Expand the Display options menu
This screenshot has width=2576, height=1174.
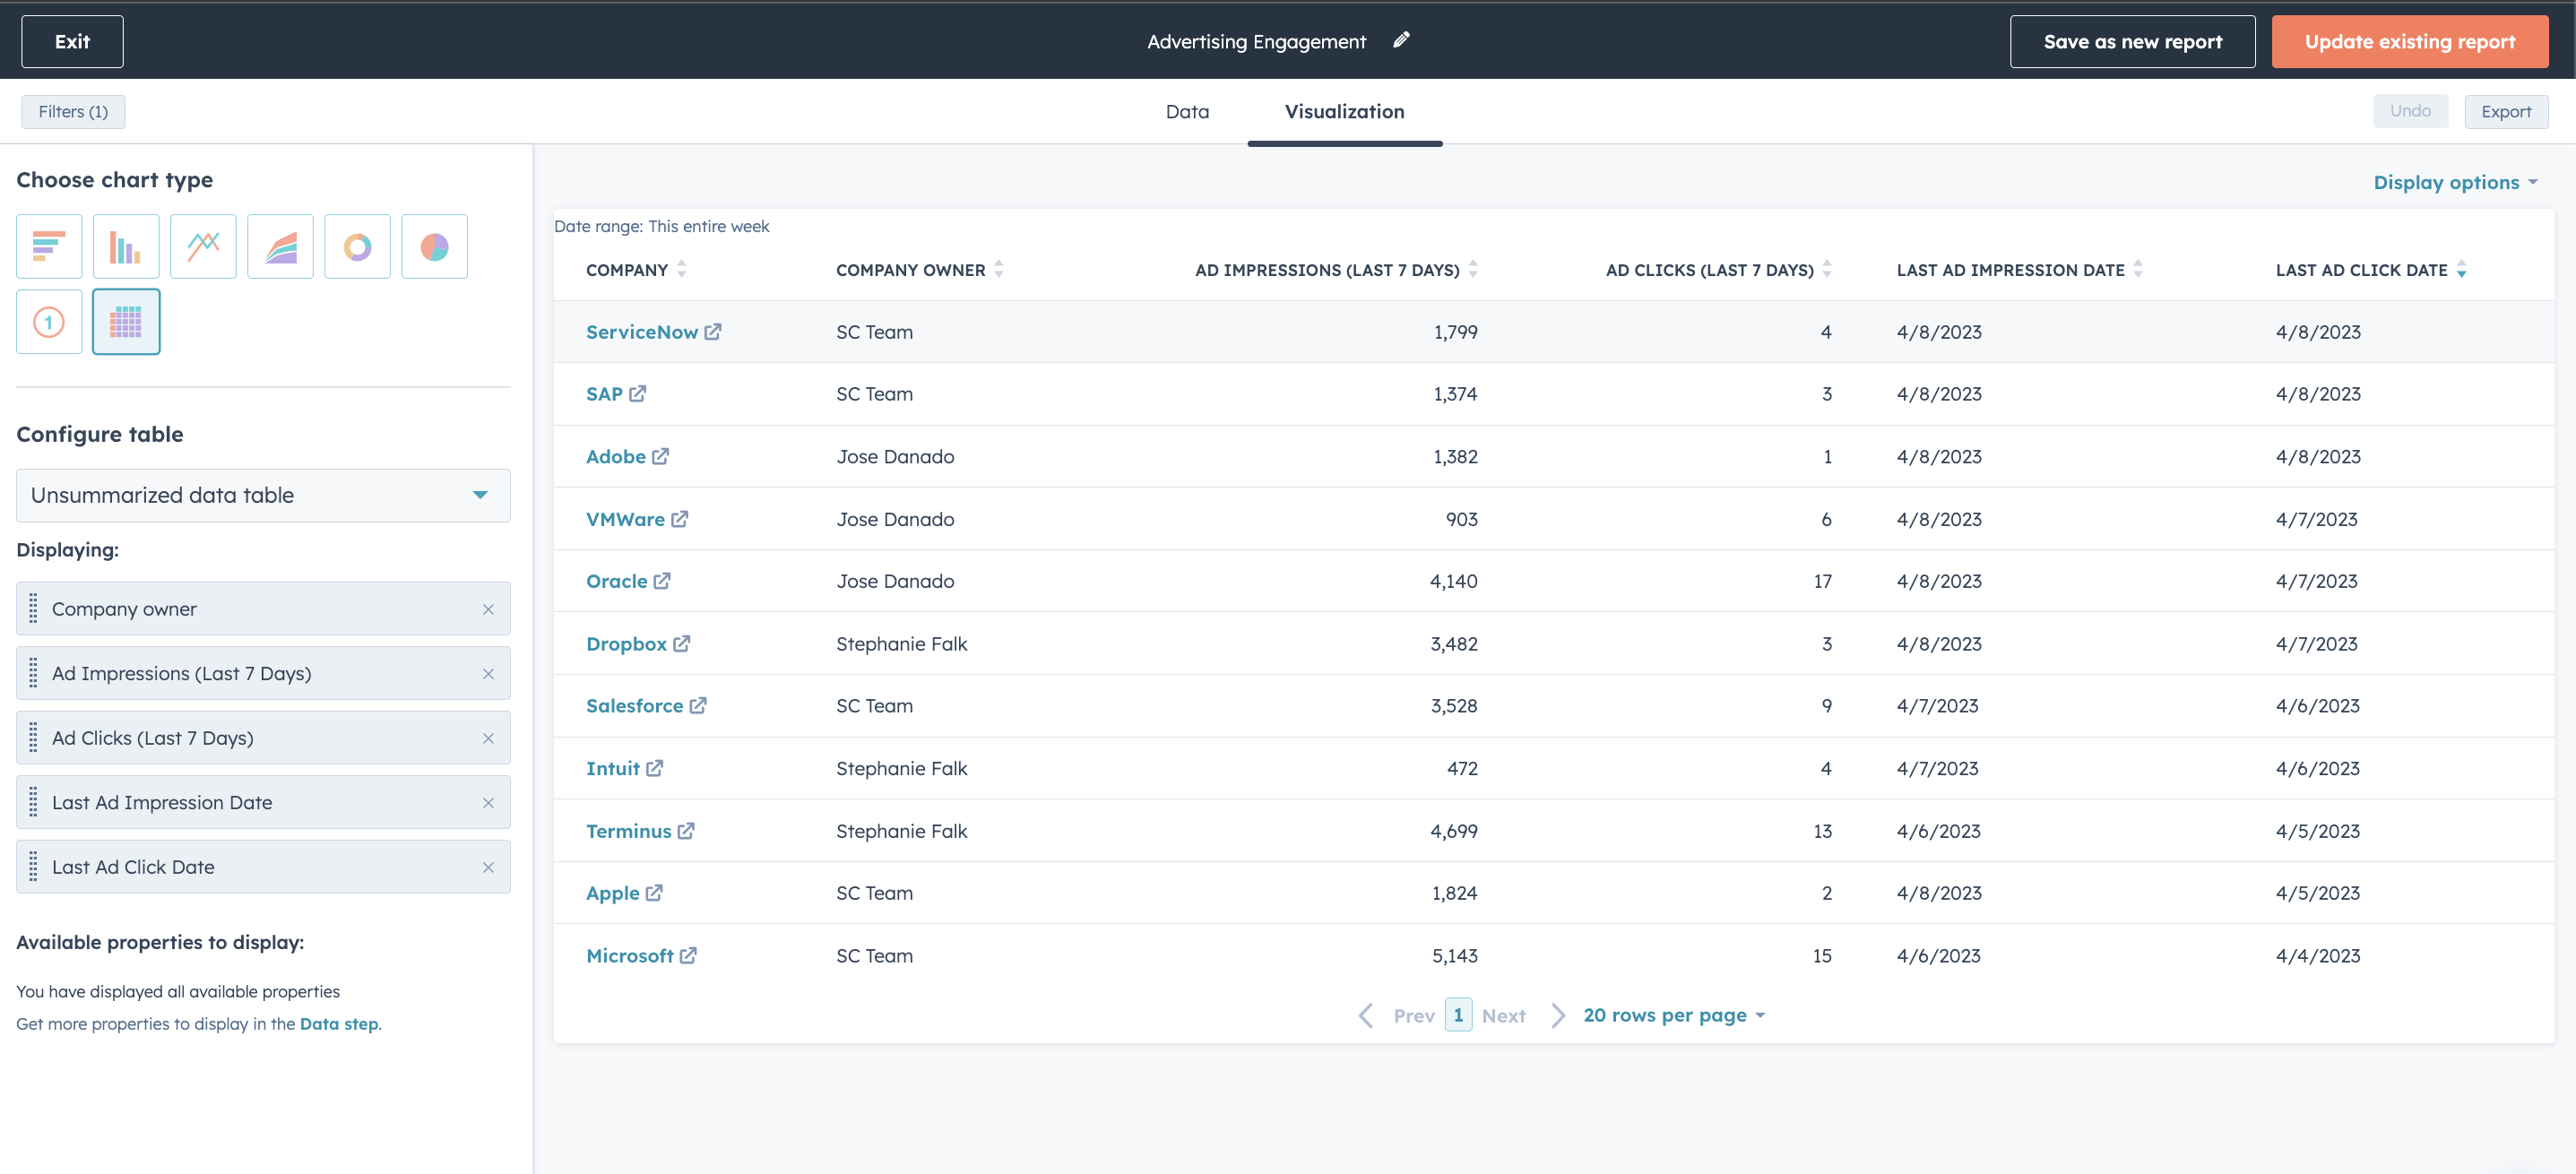2455,182
